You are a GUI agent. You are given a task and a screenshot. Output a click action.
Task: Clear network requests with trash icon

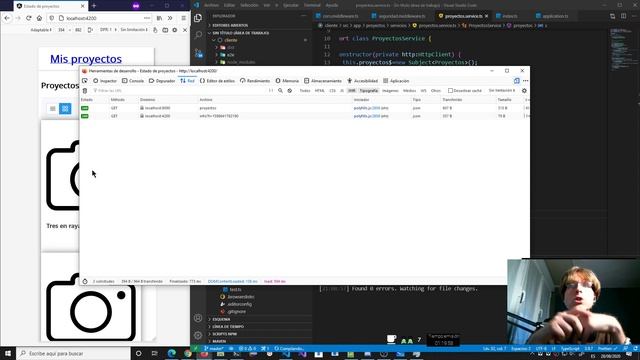click(x=85, y=91)
